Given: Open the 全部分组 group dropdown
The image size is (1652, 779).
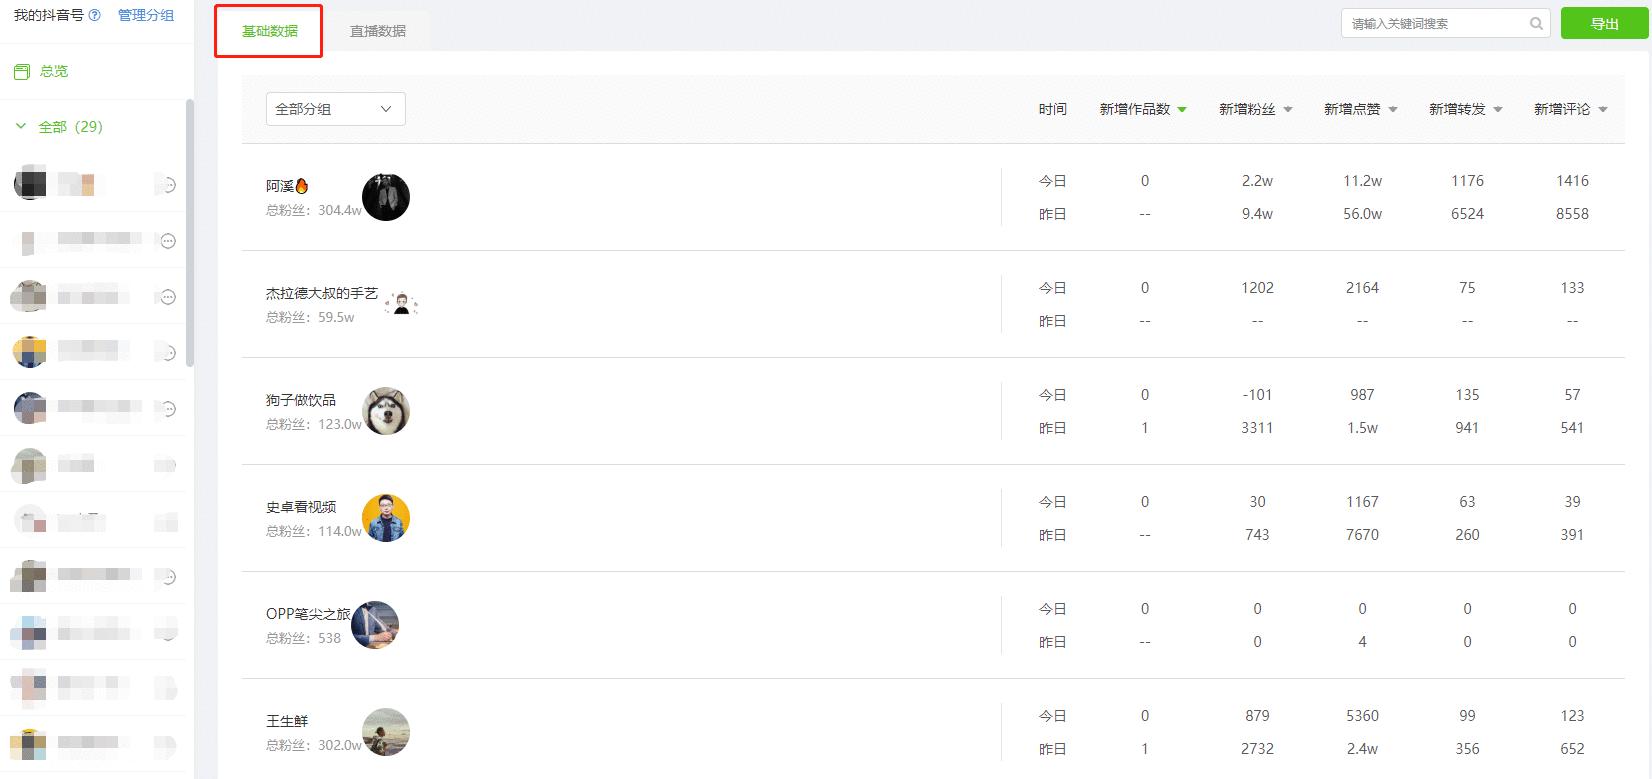Looking at the screenshot, I should click(x=335, y=109).
